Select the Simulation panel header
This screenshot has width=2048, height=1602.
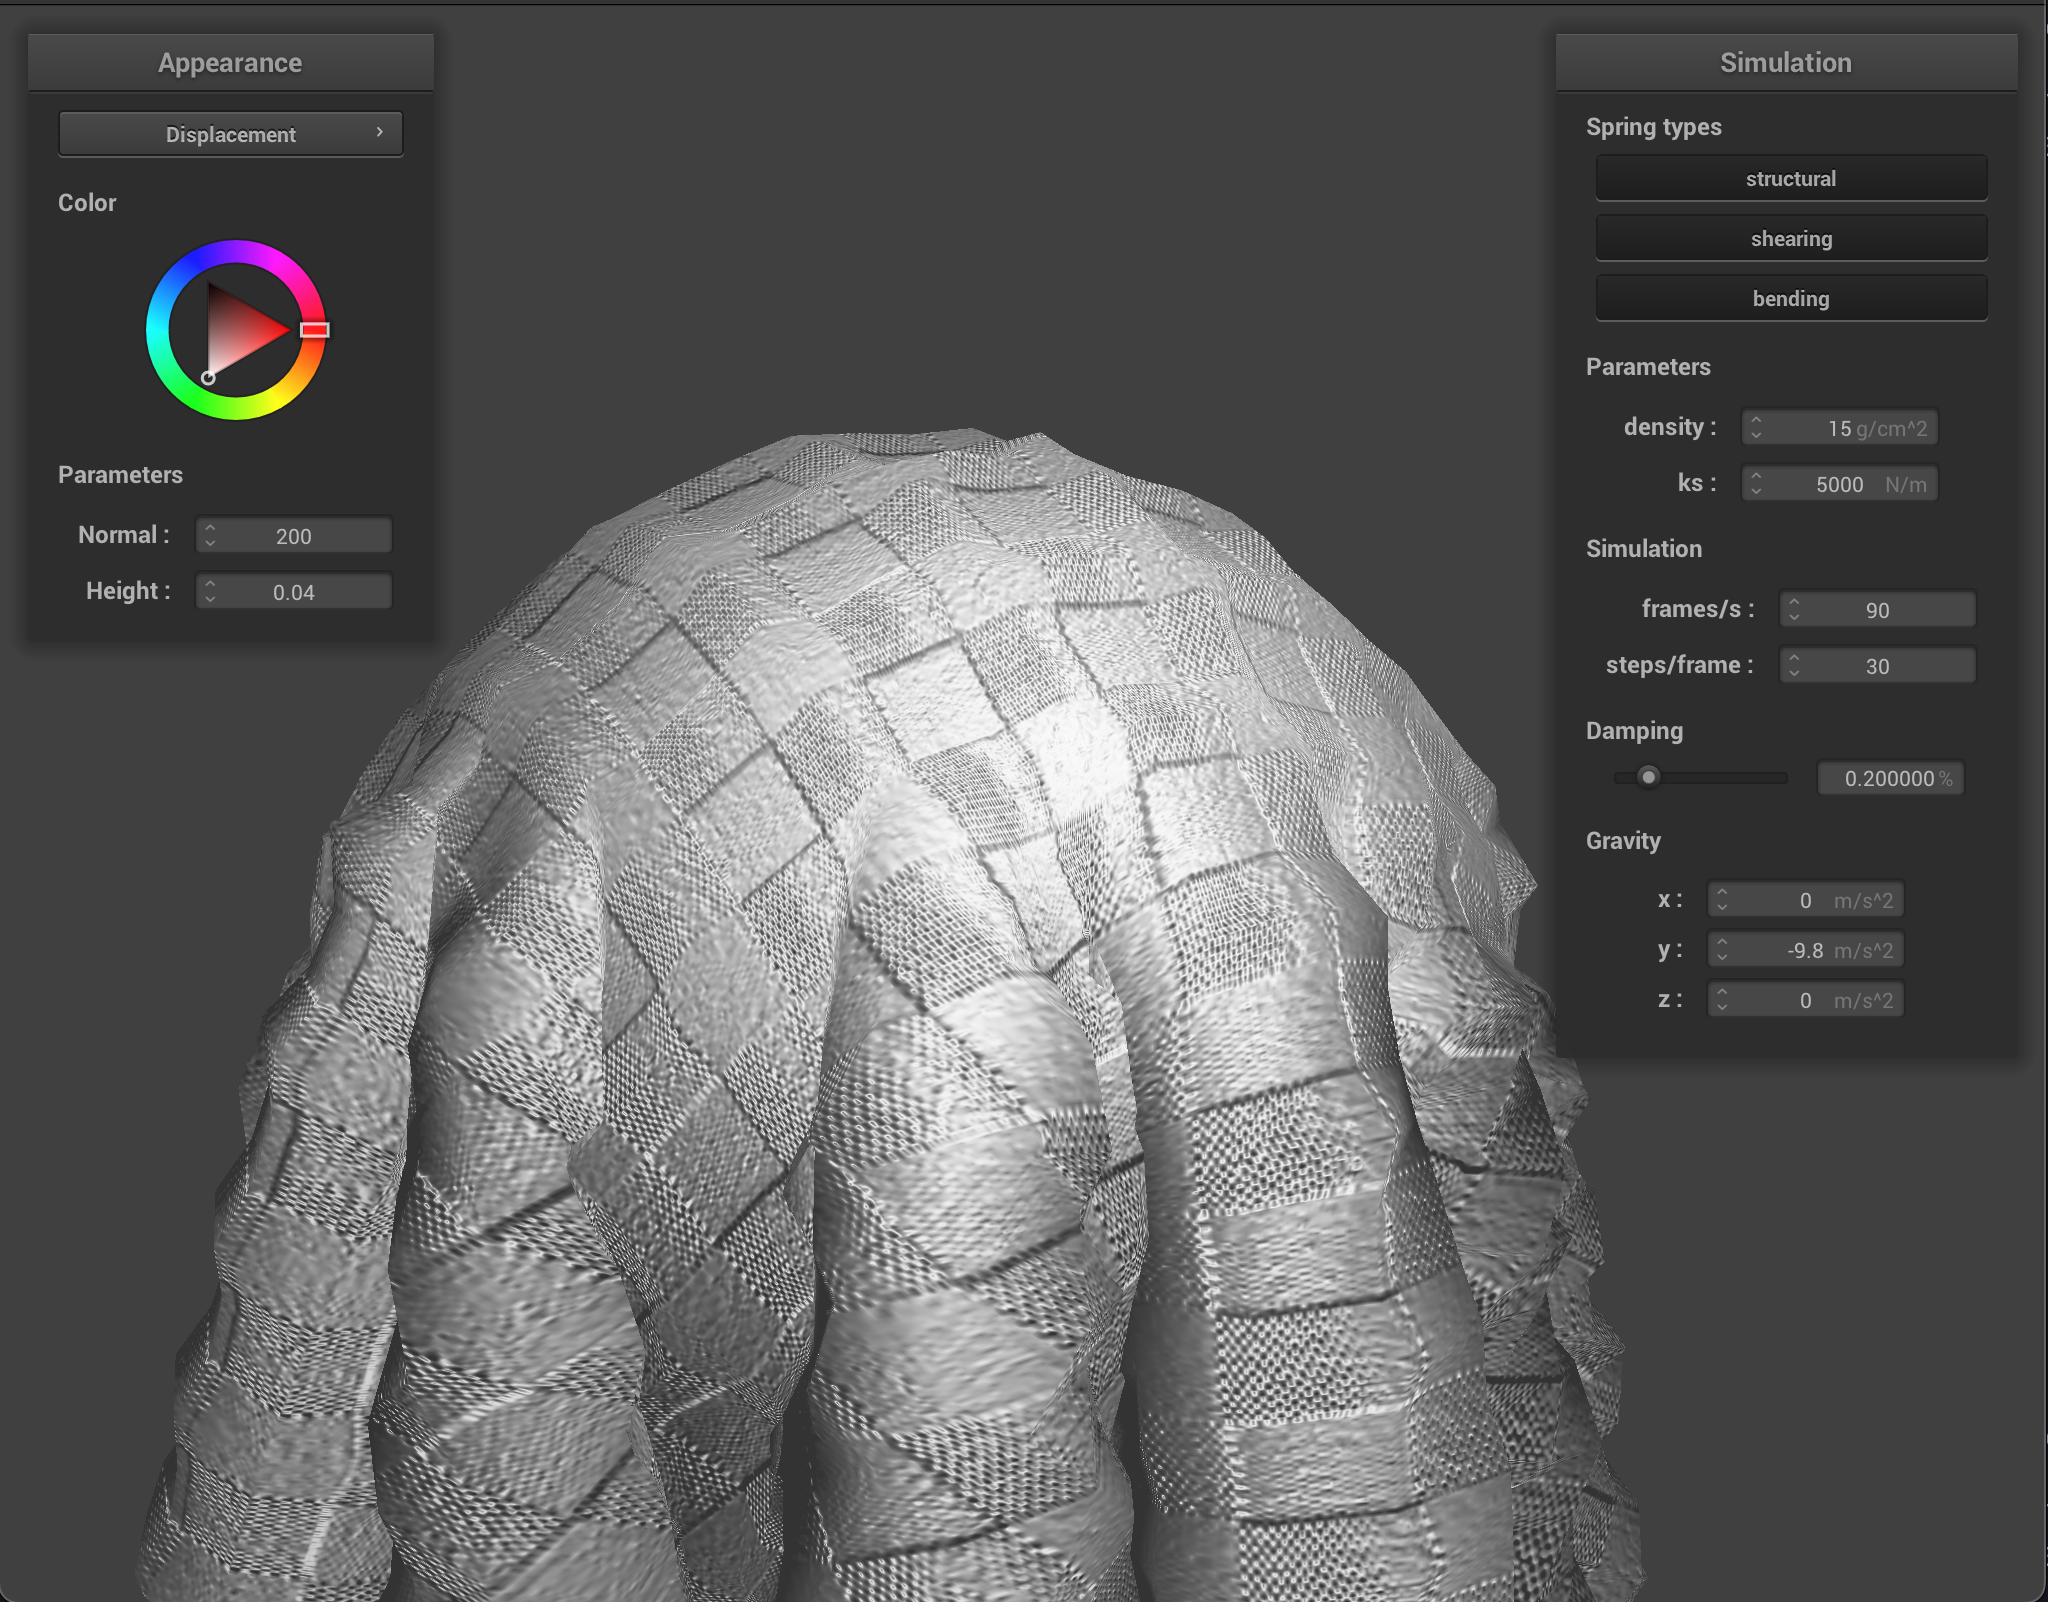[x=1786, y=61]
